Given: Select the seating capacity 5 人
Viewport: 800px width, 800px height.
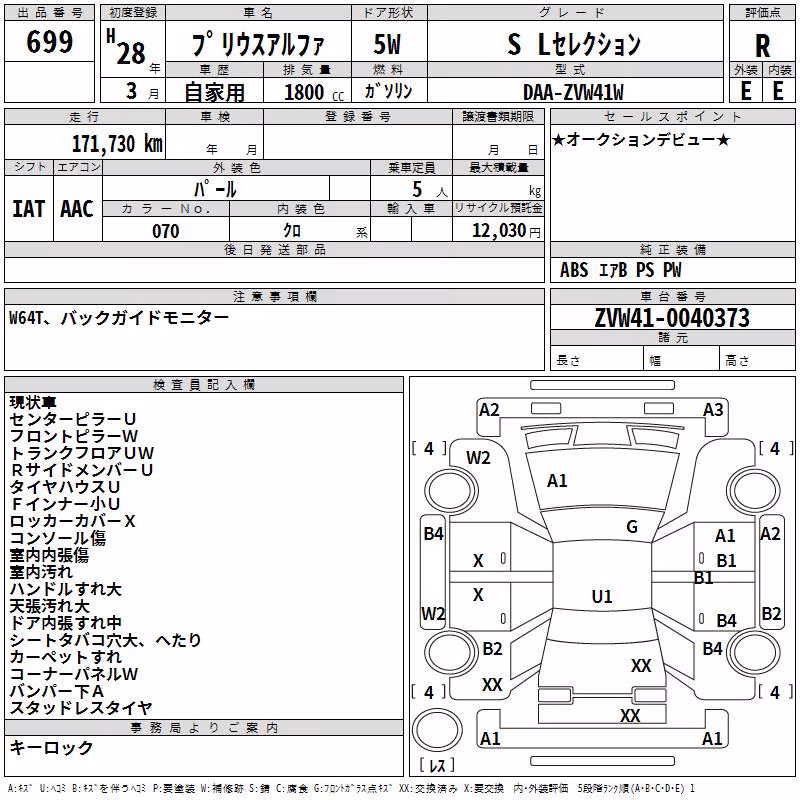Looking at the screenshot, I should tap(430, 190).
